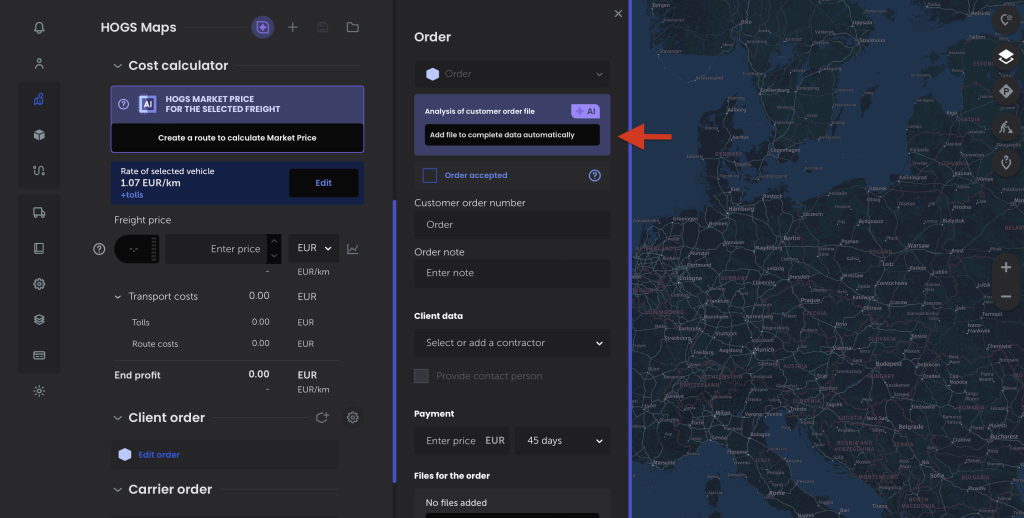This screenshot has width=1024, height=518.
Task: Zoom in the map with plus
Action: point(1006,267)
